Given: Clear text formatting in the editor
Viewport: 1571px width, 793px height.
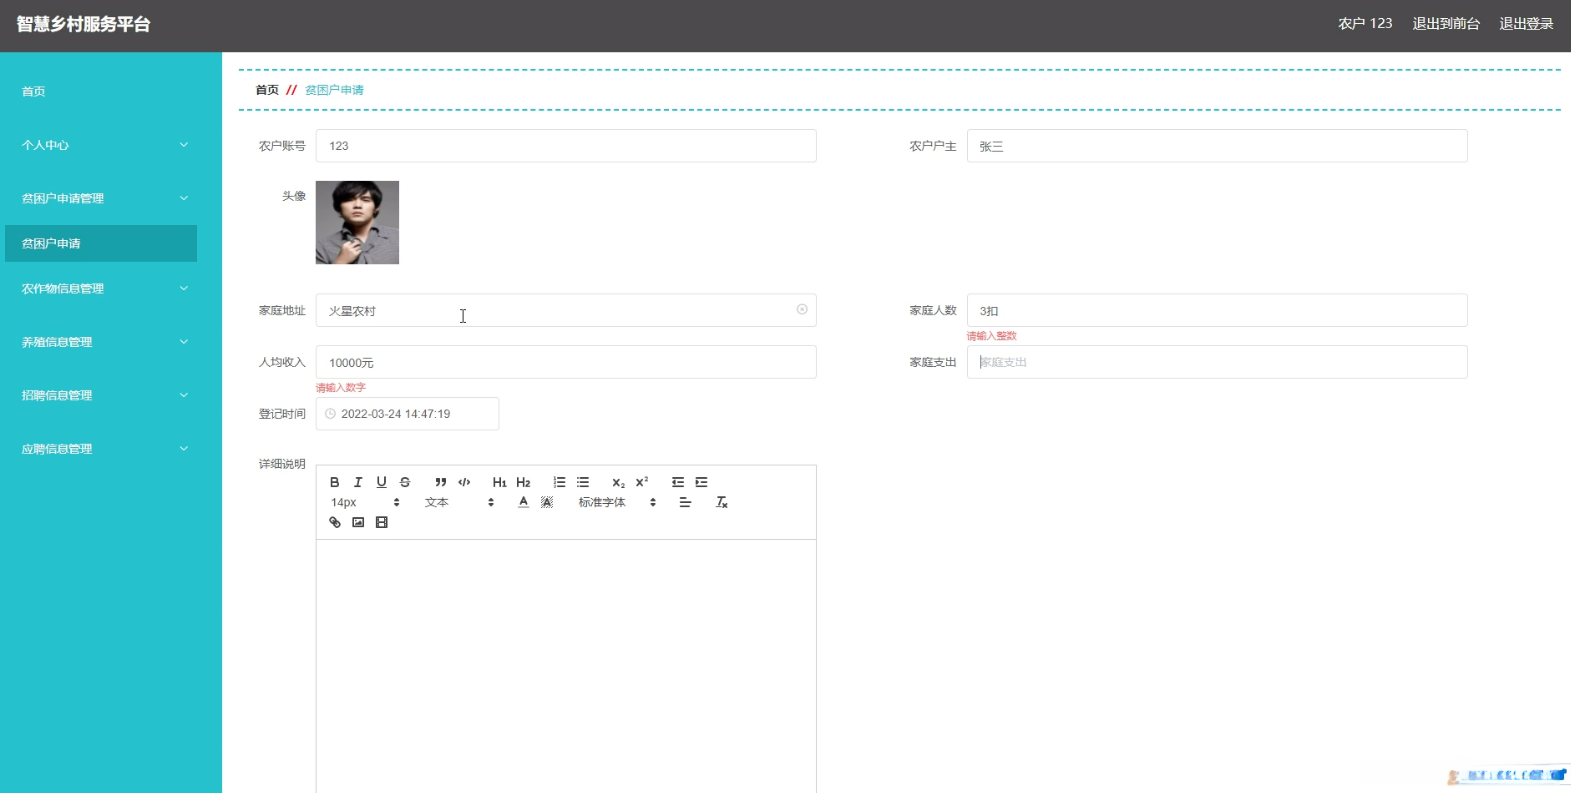Looking at the screenshot, I should click(x=721, y=502).
